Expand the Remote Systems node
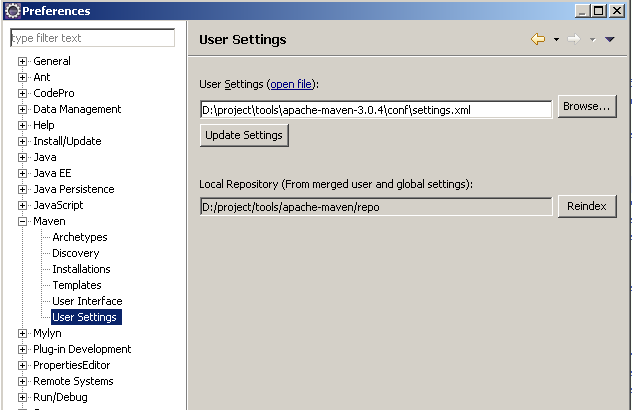 (x=23, y=381)
